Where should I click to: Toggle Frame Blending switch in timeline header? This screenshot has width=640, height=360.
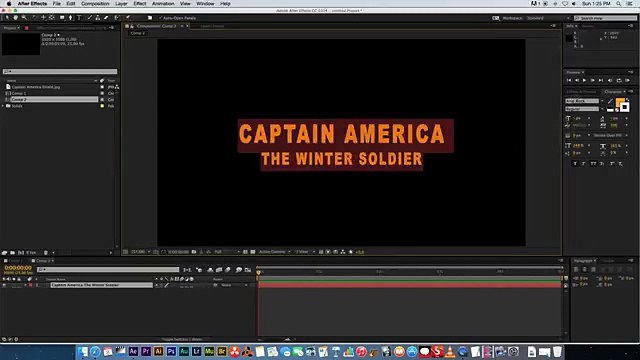(219, 270)
